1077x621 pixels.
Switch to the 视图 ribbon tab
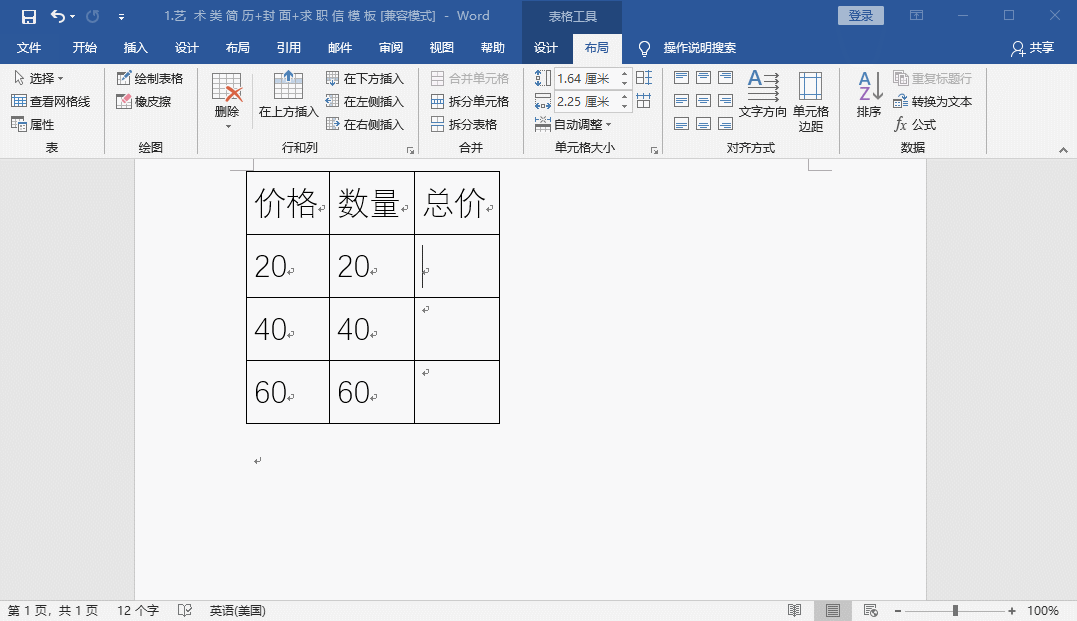pyautogui.click(x=442, y=47)
